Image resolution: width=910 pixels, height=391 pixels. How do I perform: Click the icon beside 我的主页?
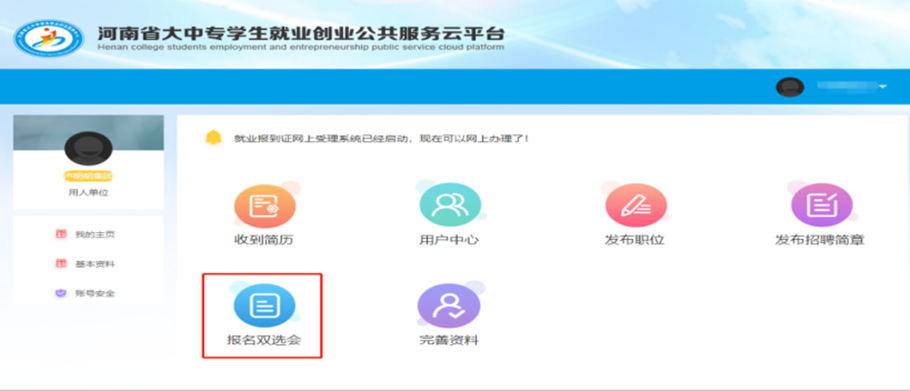coord(61,234)
